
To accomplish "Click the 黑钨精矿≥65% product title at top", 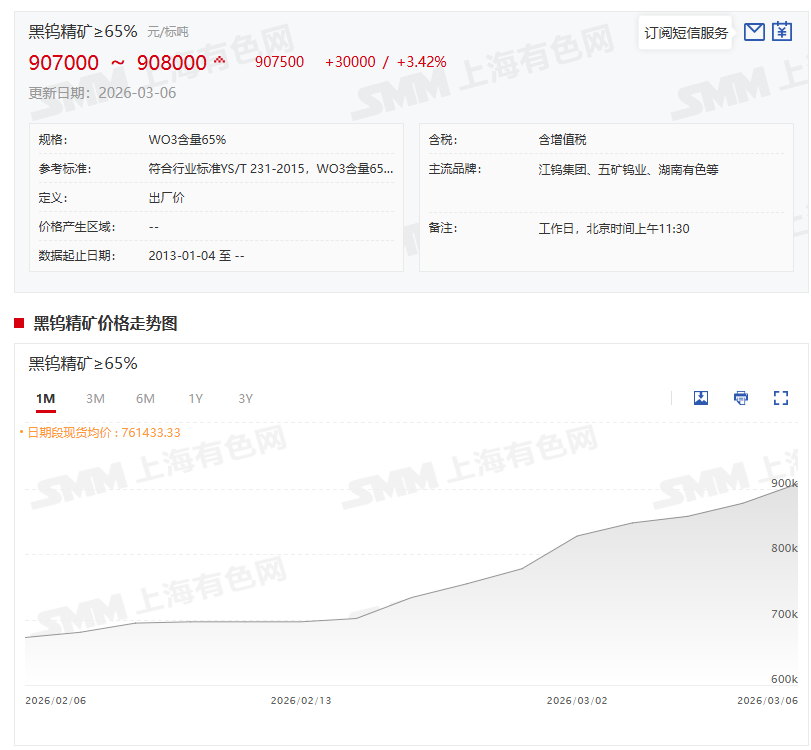I will [x=83, y=31].
